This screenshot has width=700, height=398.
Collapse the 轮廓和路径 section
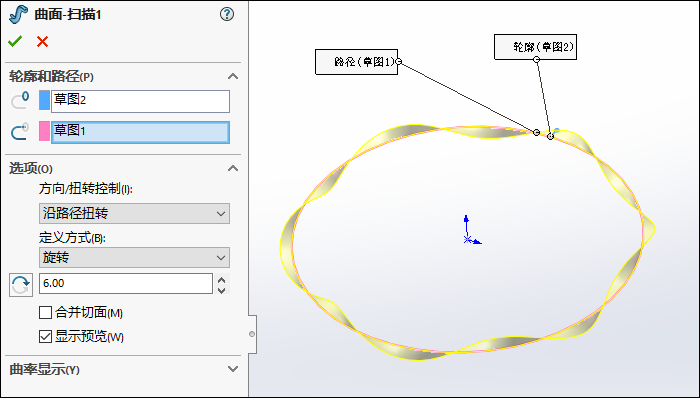click(233, 76)
